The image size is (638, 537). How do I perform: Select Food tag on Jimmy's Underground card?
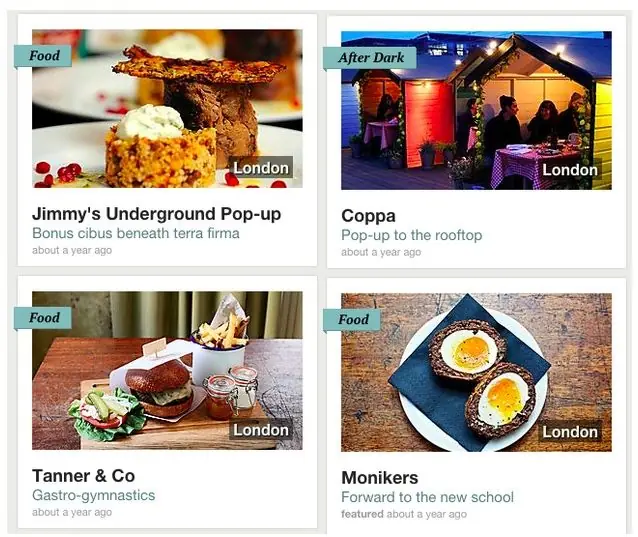click(x=43, y=56)
